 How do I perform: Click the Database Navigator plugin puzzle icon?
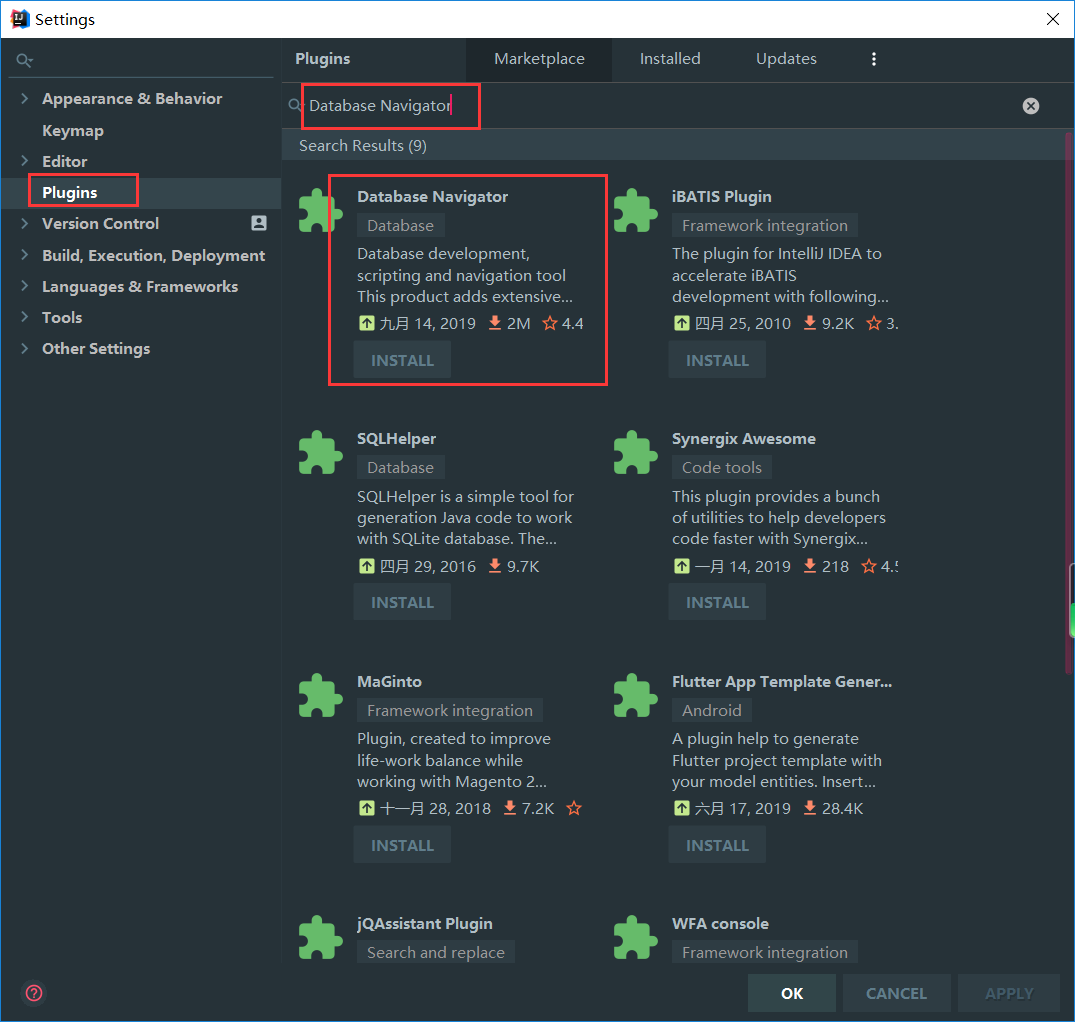[320, 210]
